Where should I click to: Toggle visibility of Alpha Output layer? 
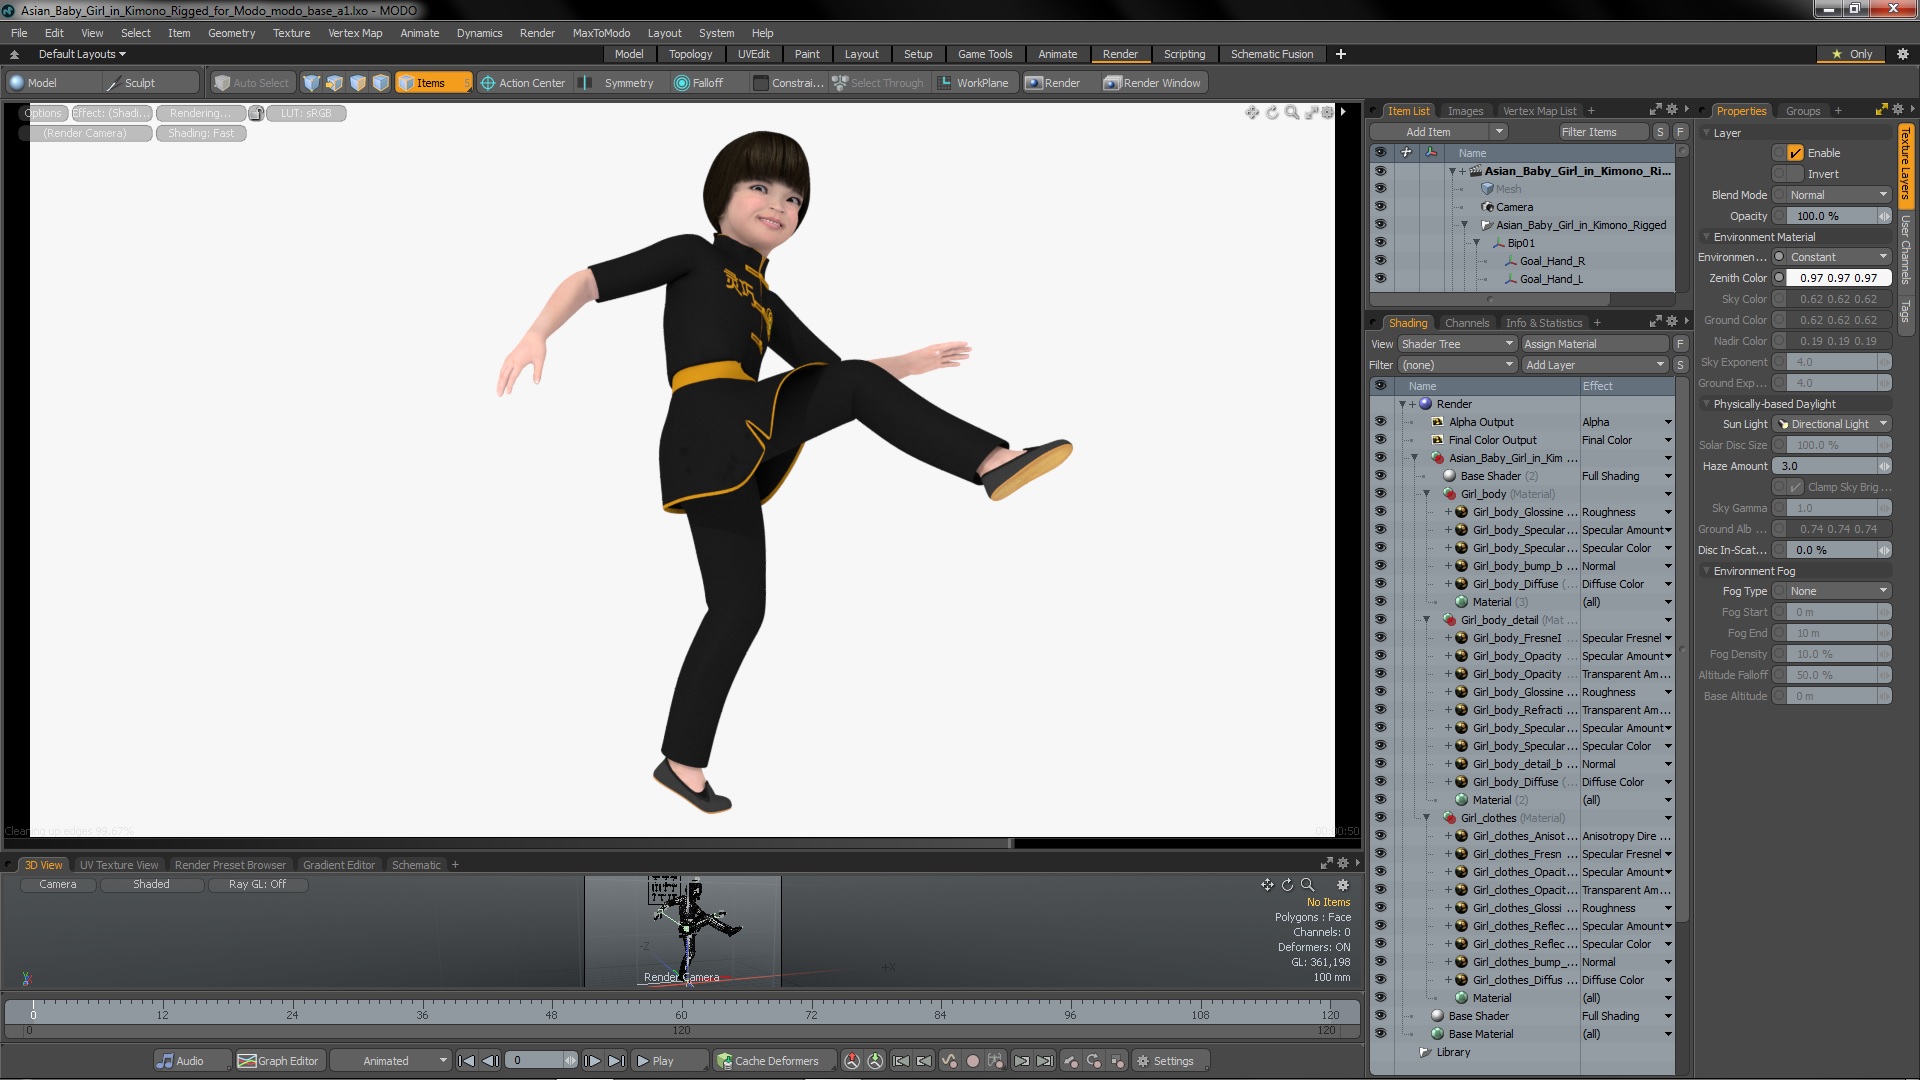click(x=1381, y=422)
